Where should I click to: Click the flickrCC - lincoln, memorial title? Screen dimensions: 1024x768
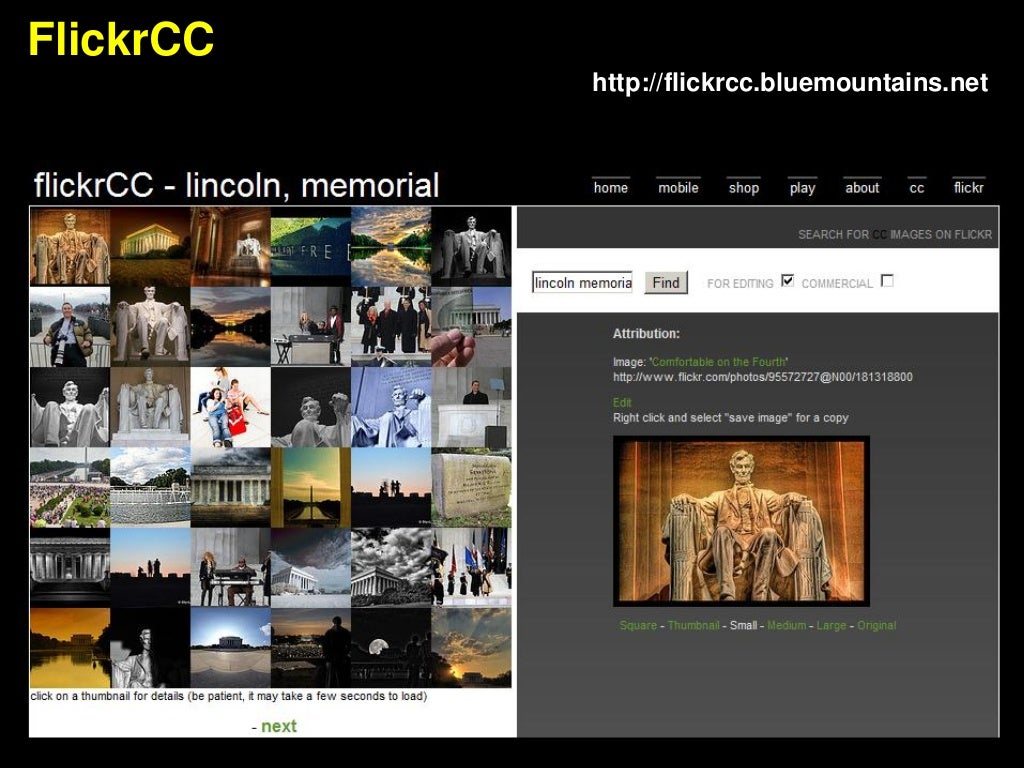[x=236, y=185]
